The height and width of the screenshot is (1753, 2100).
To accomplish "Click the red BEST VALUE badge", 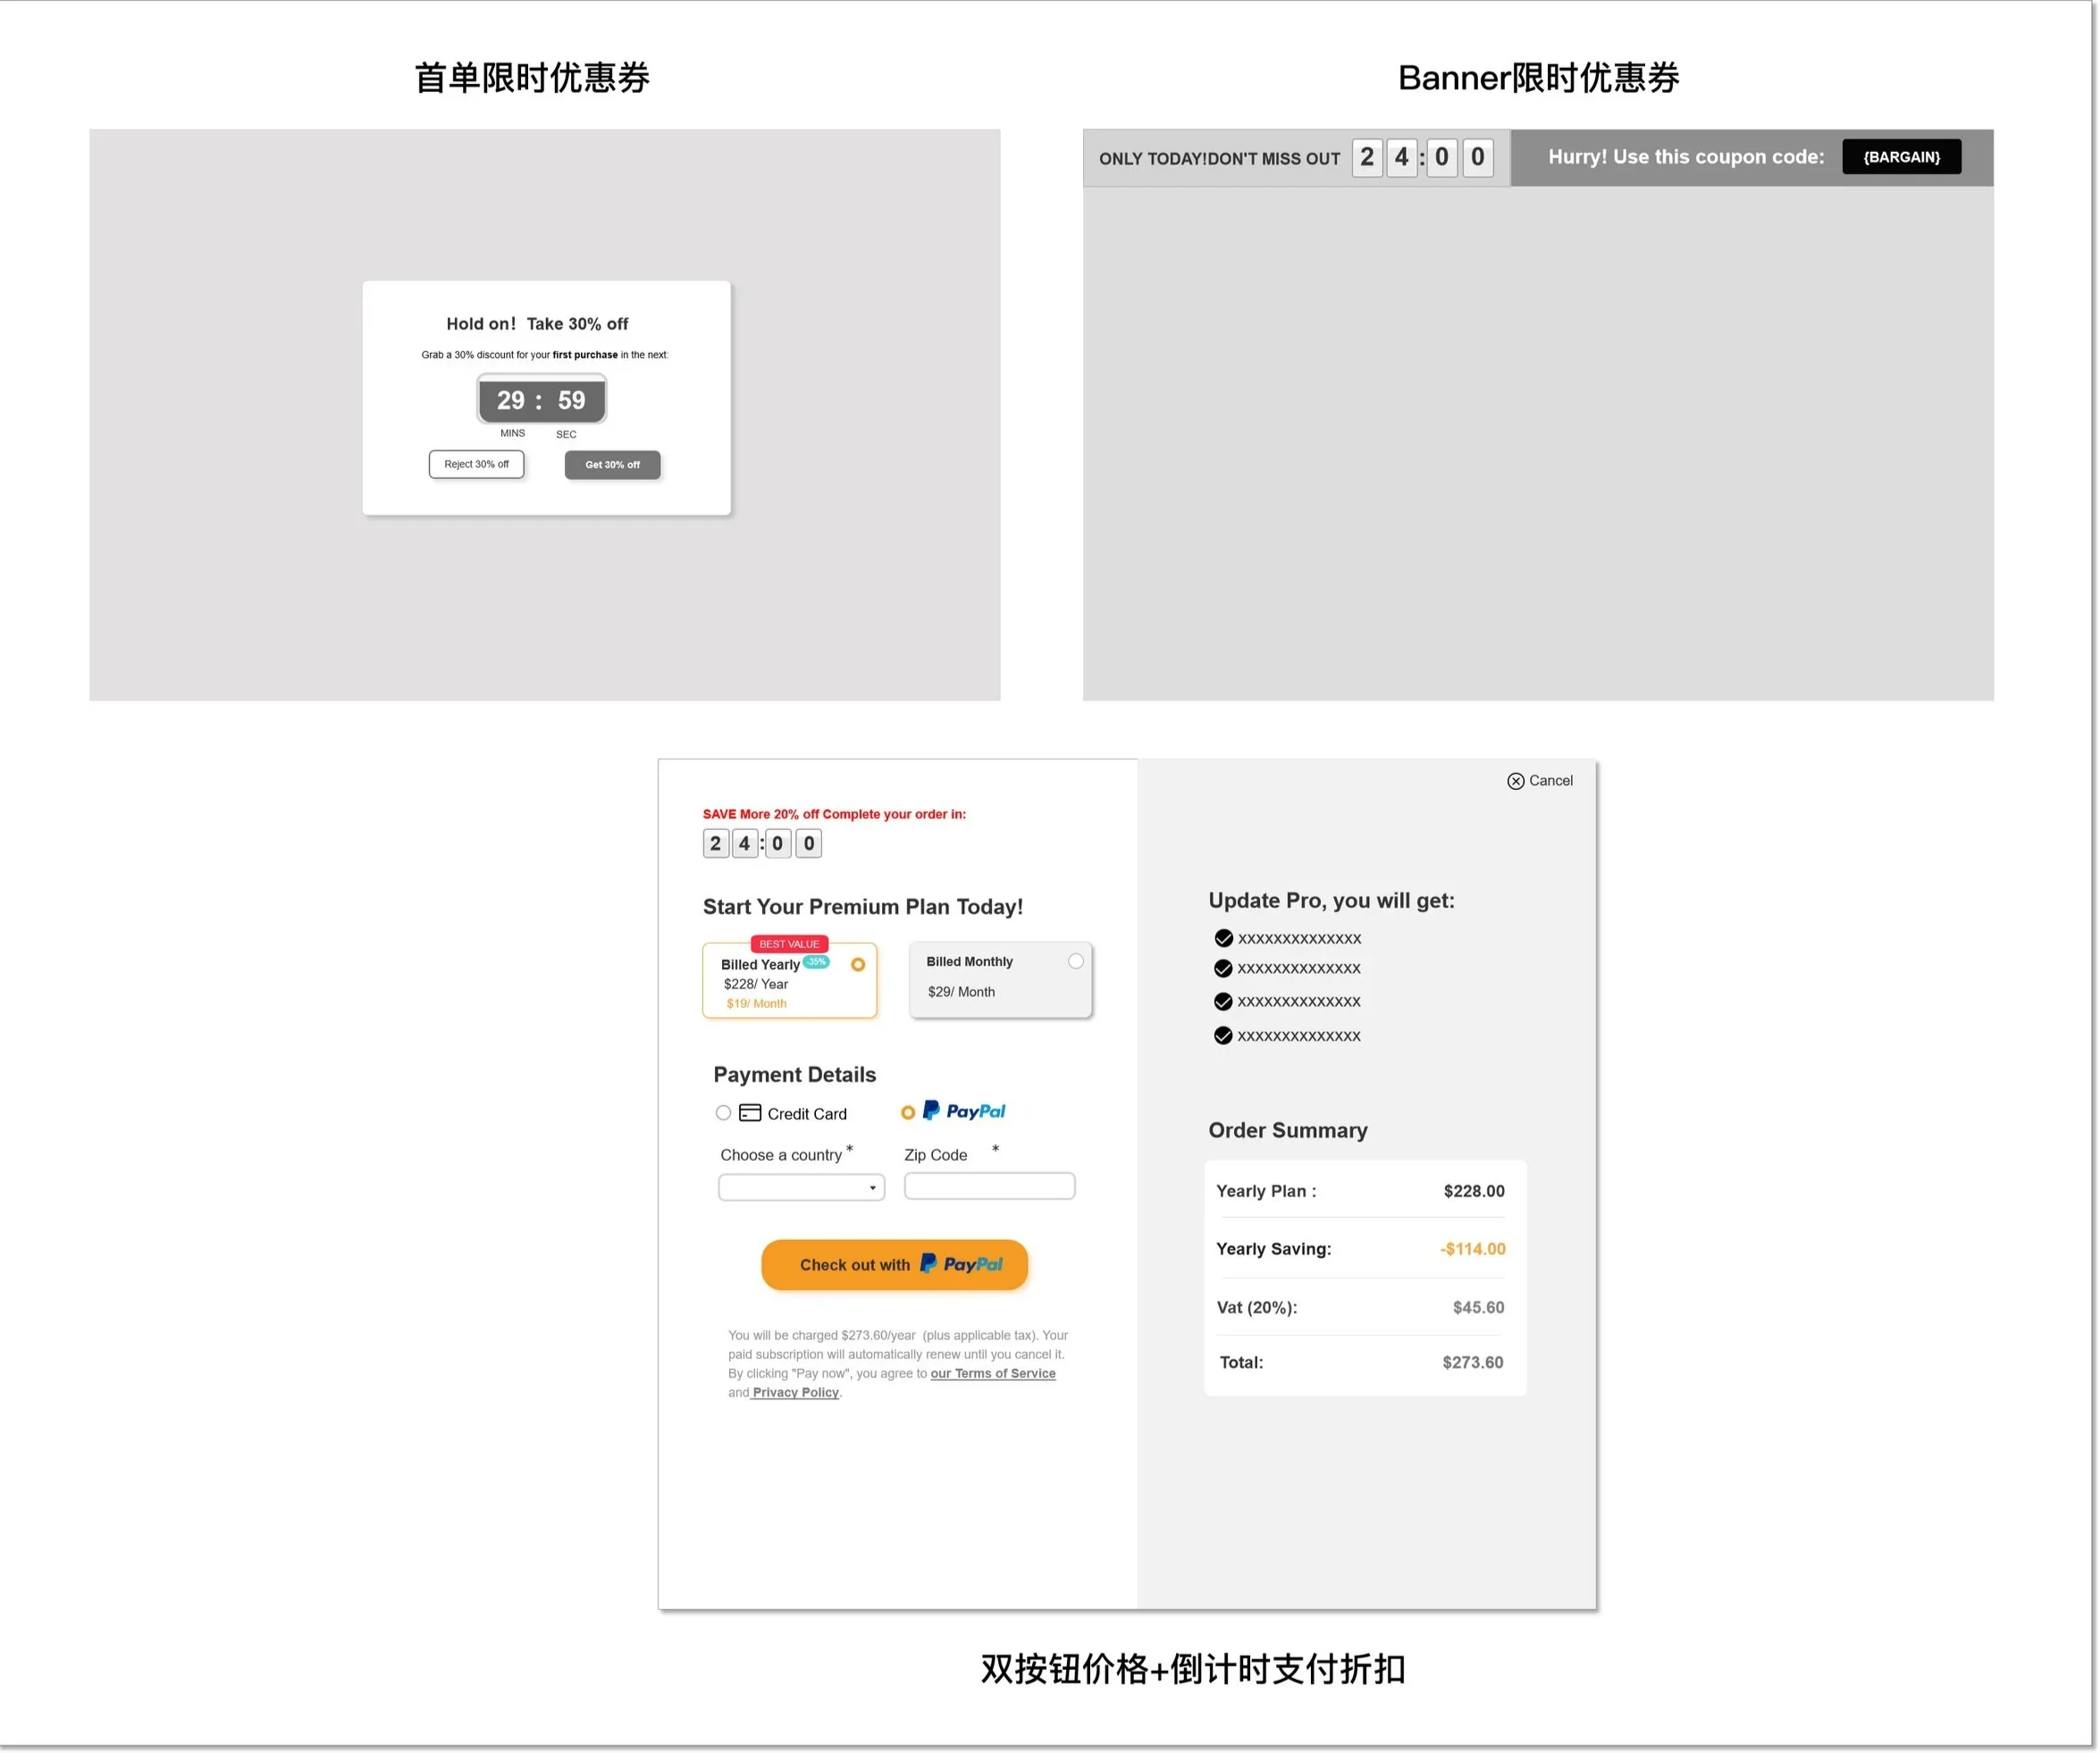I will (789, 944).
